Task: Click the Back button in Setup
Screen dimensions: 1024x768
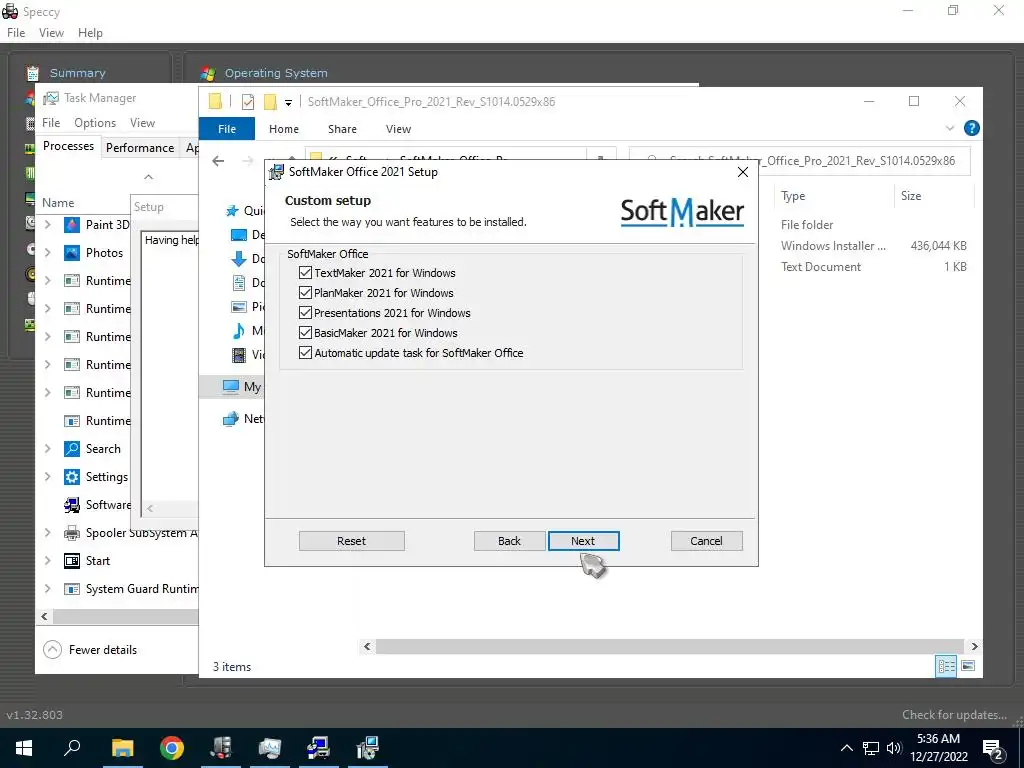Action: [x=509, y=541]
